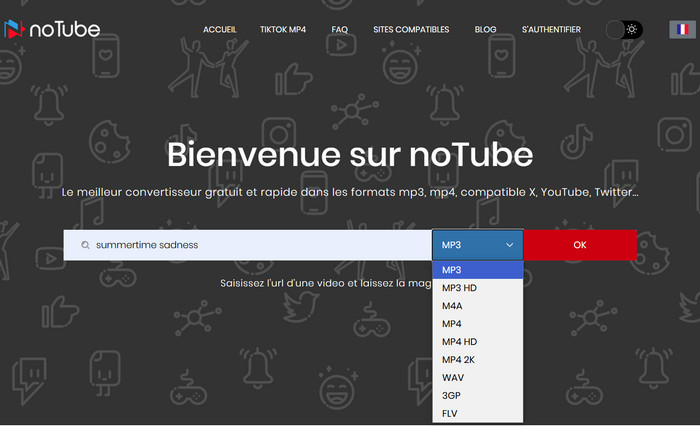Collapse the MP3 format dropdown
The width and height of the screenshot is (700, 426).
(x=478, y=245)
